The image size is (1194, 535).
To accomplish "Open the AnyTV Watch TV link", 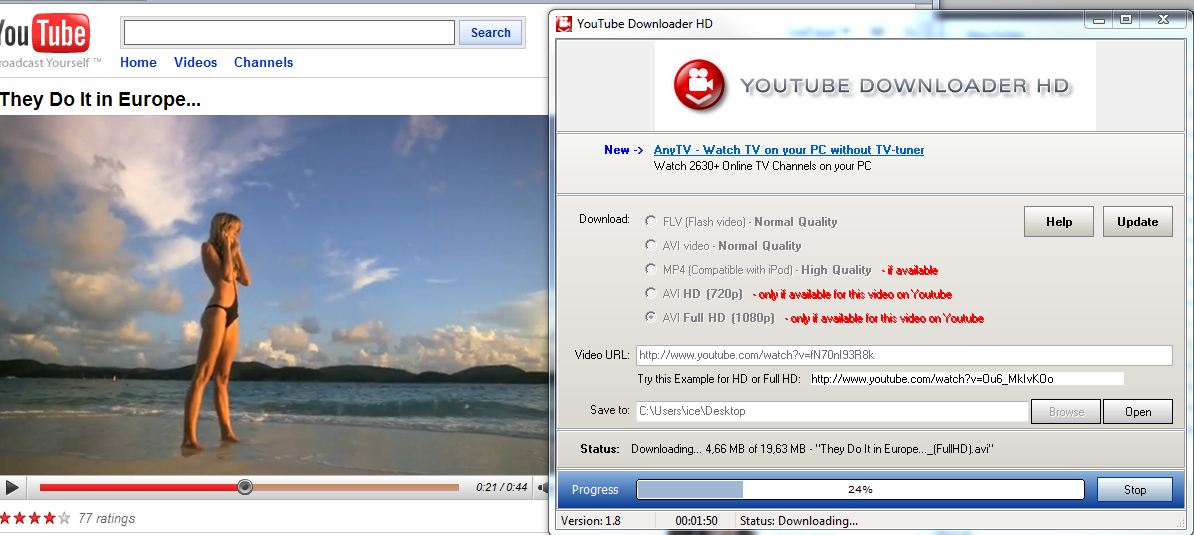I will (x=789, y=150).
